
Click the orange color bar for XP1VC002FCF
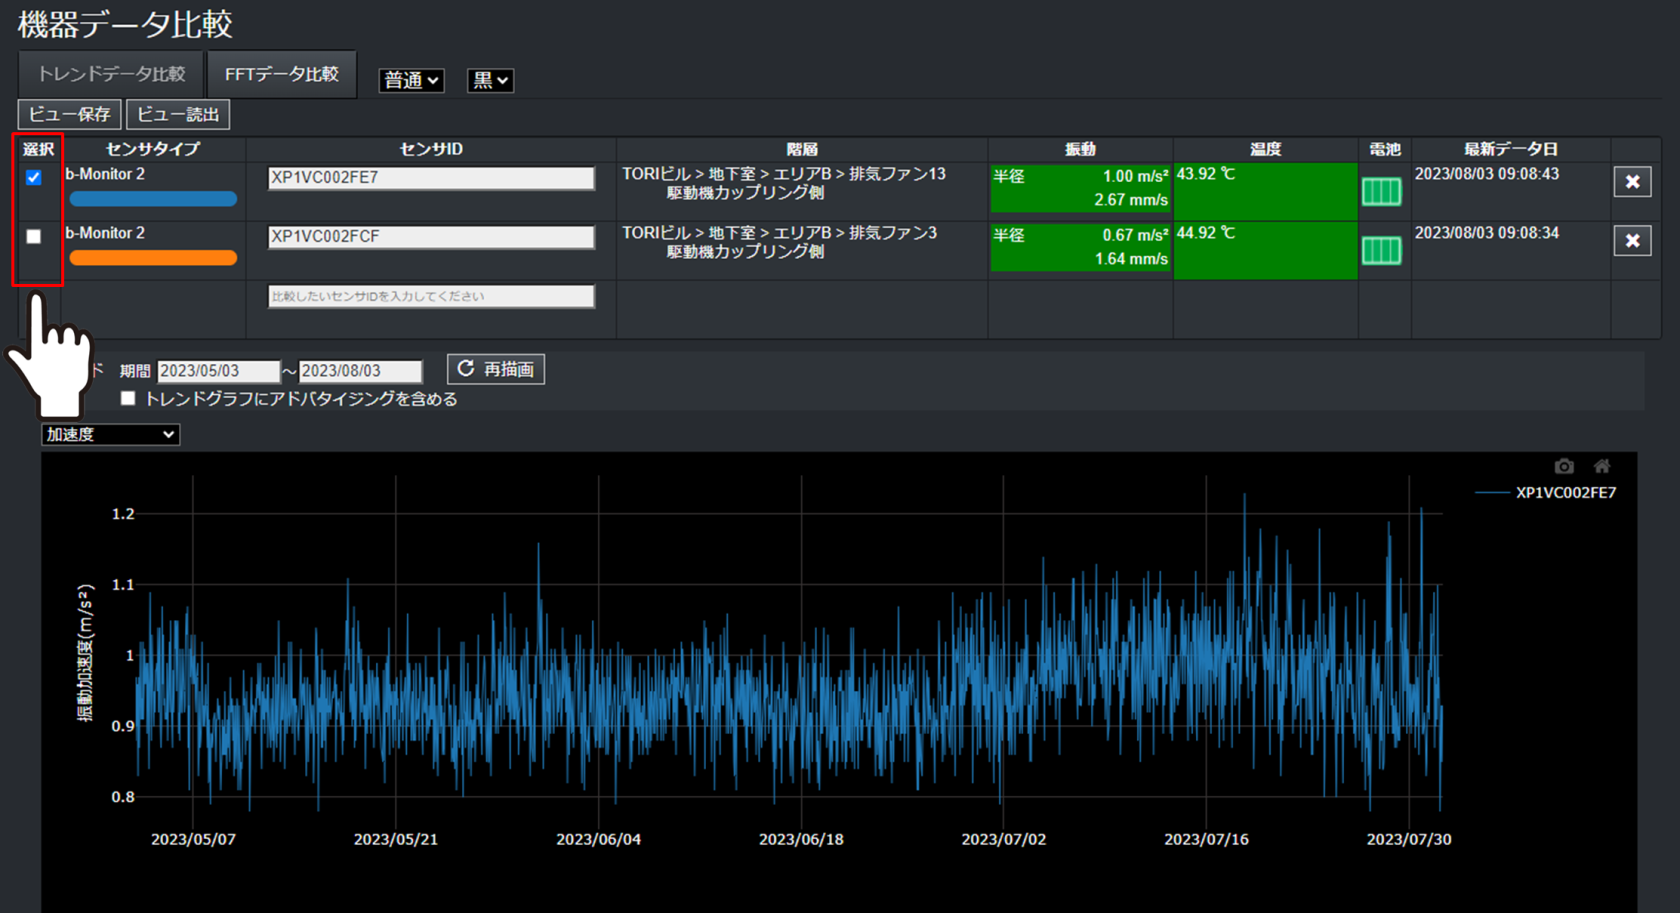tap(153, 258)
